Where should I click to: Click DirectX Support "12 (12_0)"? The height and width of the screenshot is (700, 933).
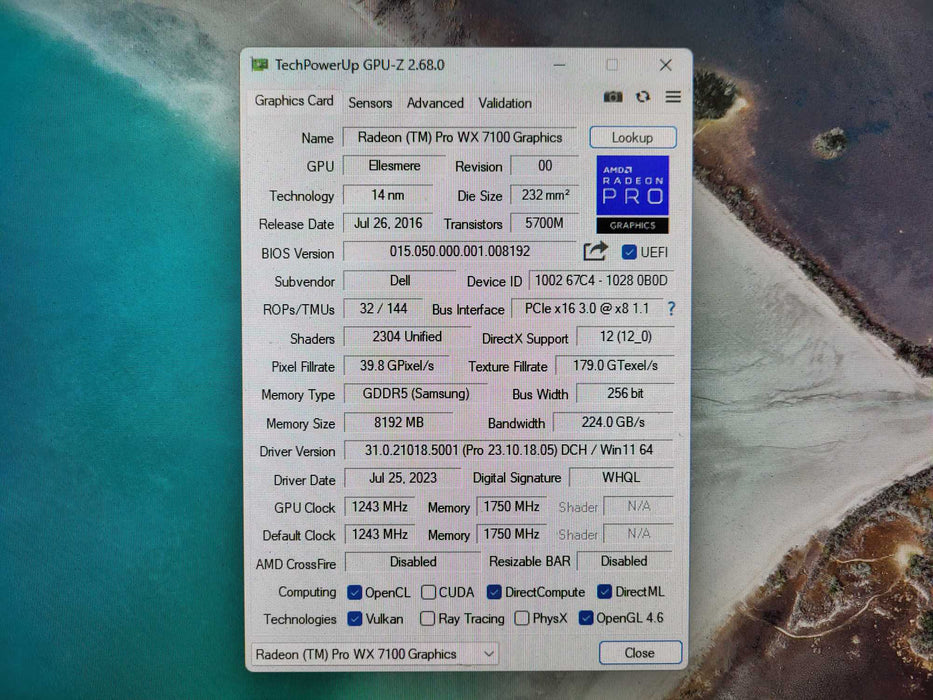click(x=625, y=337)
